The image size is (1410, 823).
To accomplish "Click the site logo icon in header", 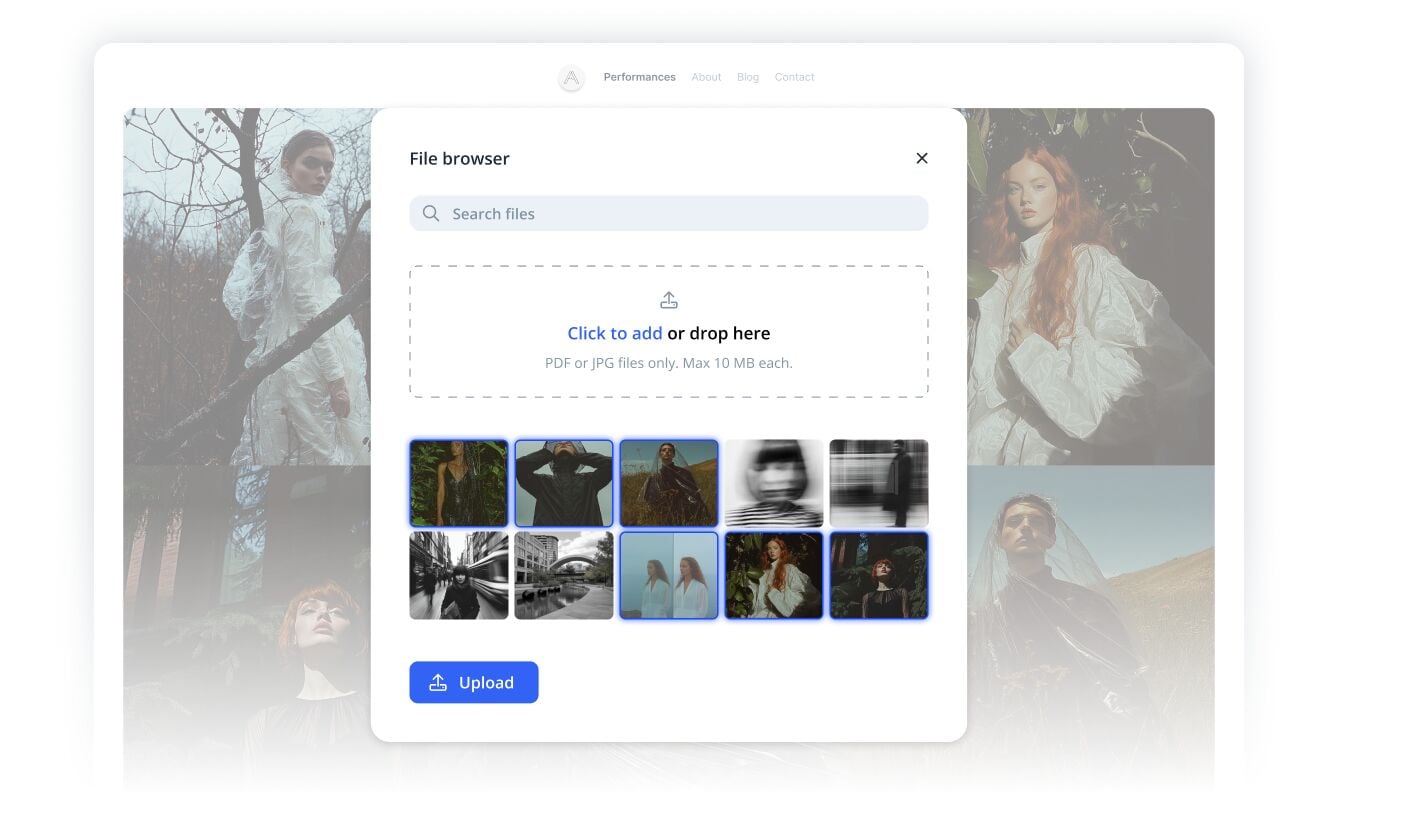I will pyautogui.click(x=571, y=78).
